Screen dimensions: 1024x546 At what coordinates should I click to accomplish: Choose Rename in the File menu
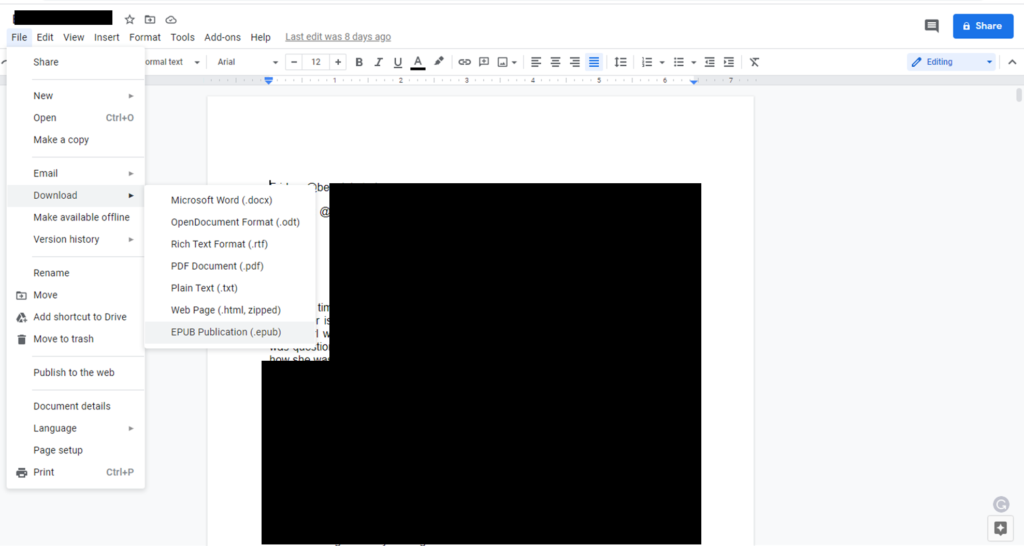76,273
